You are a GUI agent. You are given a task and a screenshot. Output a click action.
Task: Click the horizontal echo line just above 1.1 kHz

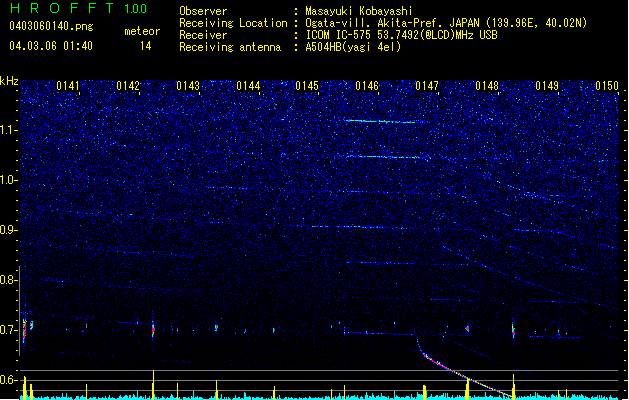pos(380,121)
